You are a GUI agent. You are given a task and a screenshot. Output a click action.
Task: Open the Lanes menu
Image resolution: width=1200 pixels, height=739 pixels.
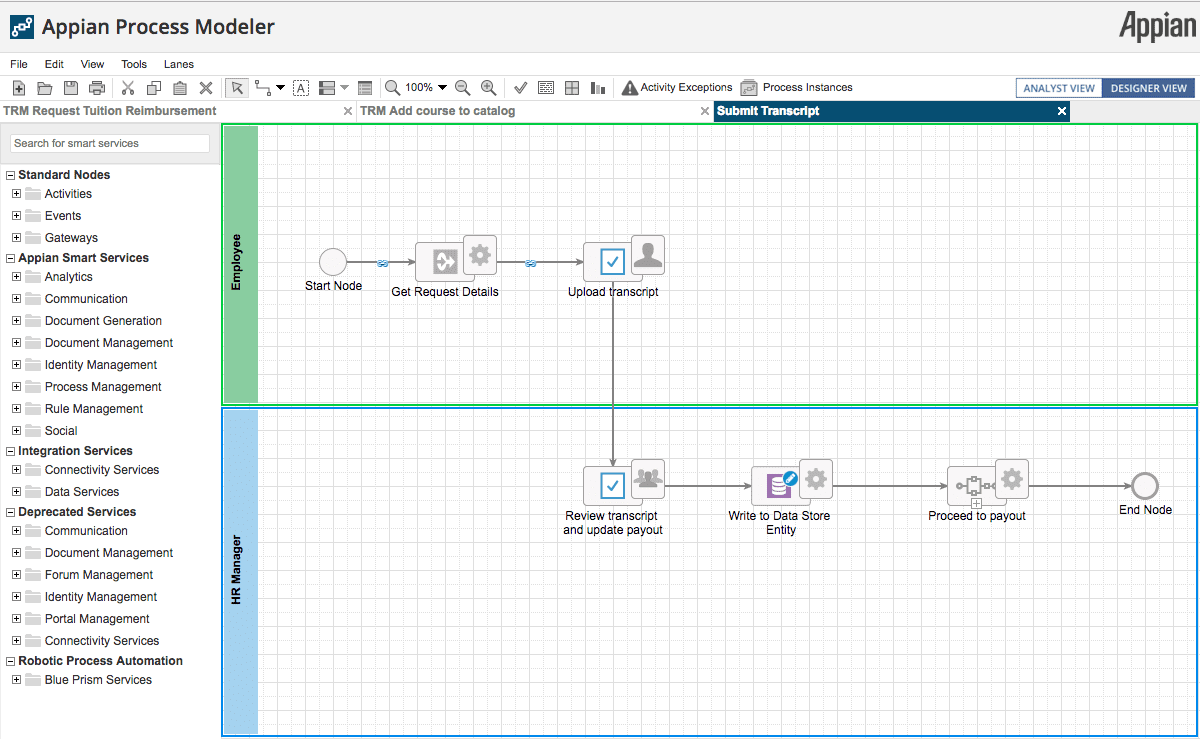point(179,64)
